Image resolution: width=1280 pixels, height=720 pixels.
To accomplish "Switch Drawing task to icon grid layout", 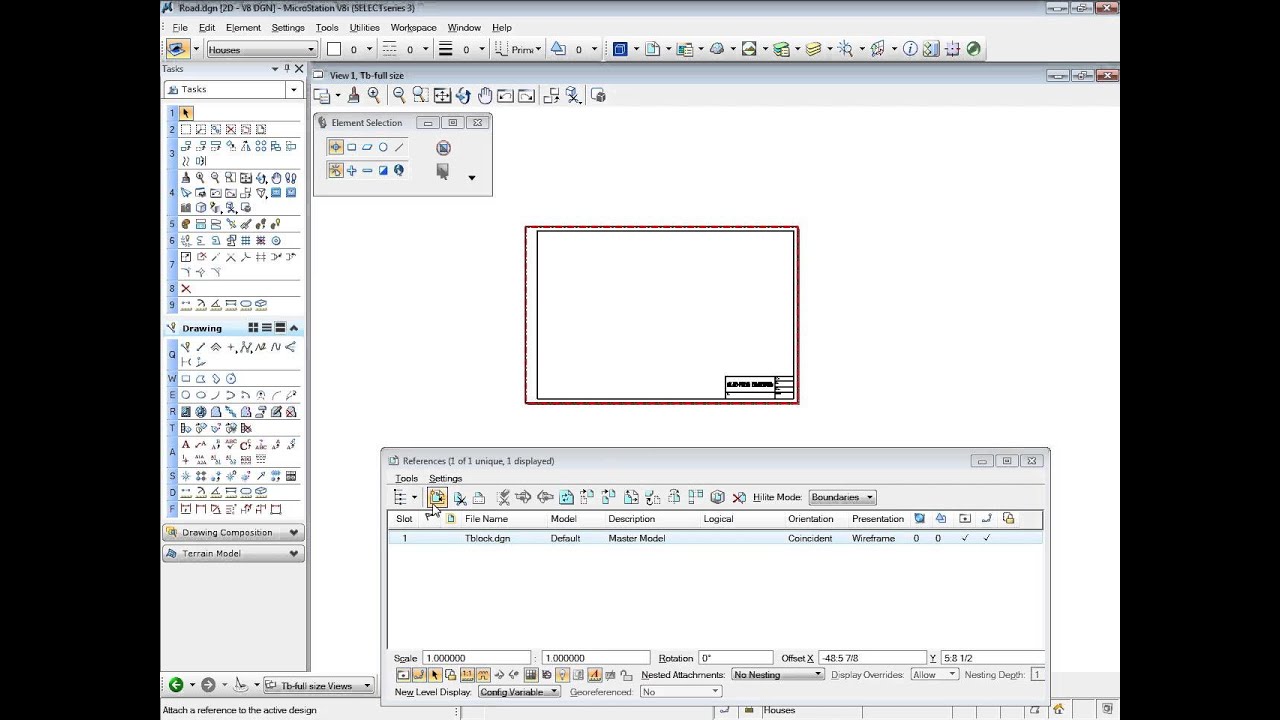I will (x=253, y=328).
